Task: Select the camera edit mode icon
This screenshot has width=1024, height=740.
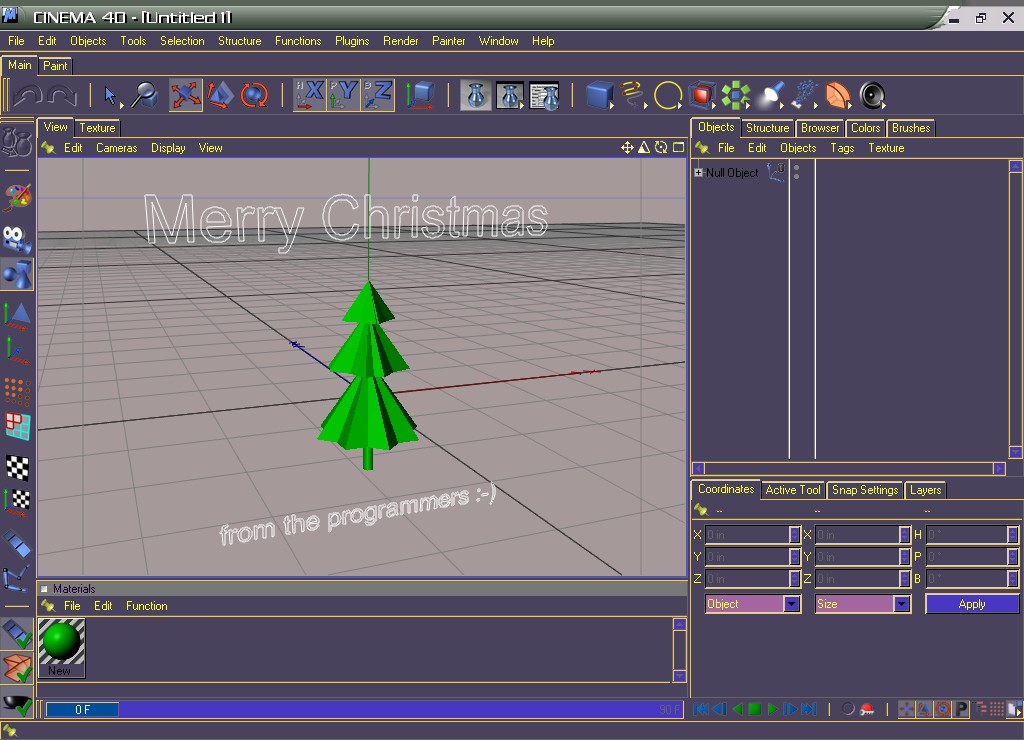Action: pyautogui.click(x=17, y=239)
